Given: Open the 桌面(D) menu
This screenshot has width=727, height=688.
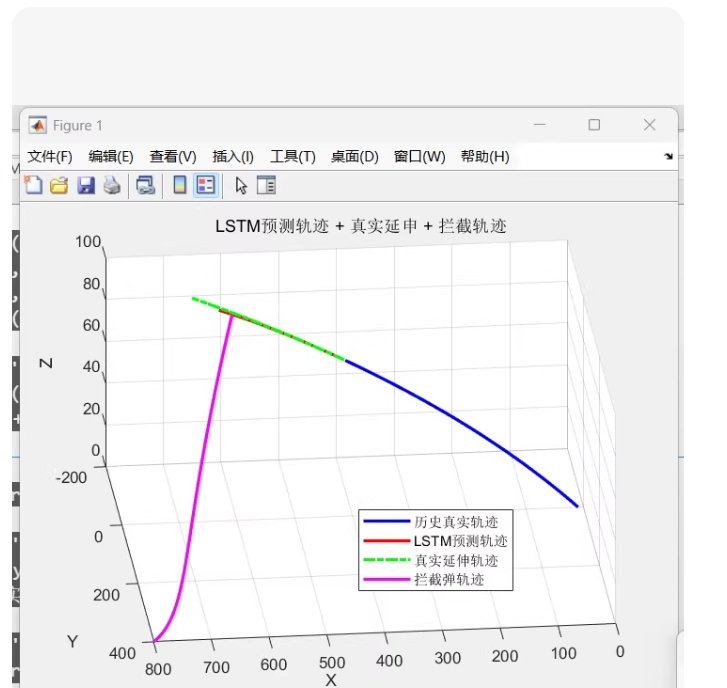Looking at the screenshot, I should (x=355, y=157).
